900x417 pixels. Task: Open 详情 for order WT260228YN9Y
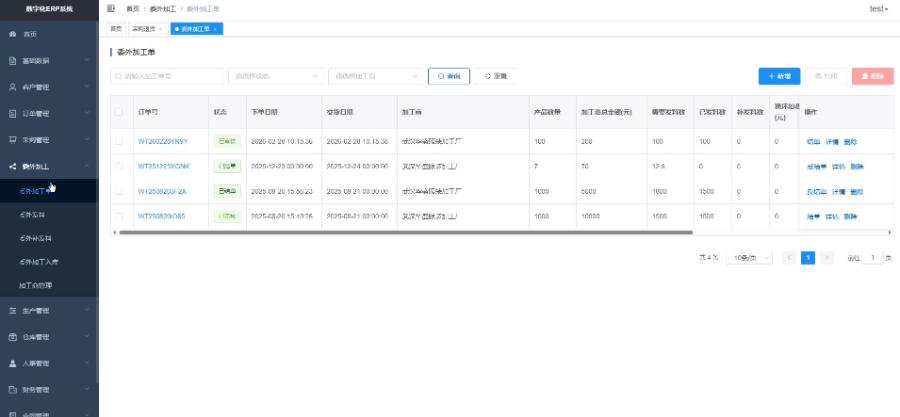click(832, 142)
